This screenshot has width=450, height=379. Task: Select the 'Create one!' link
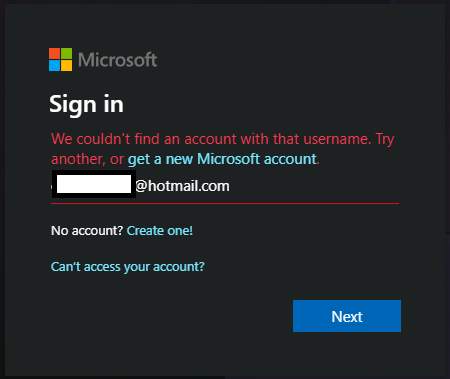point(160,231)
